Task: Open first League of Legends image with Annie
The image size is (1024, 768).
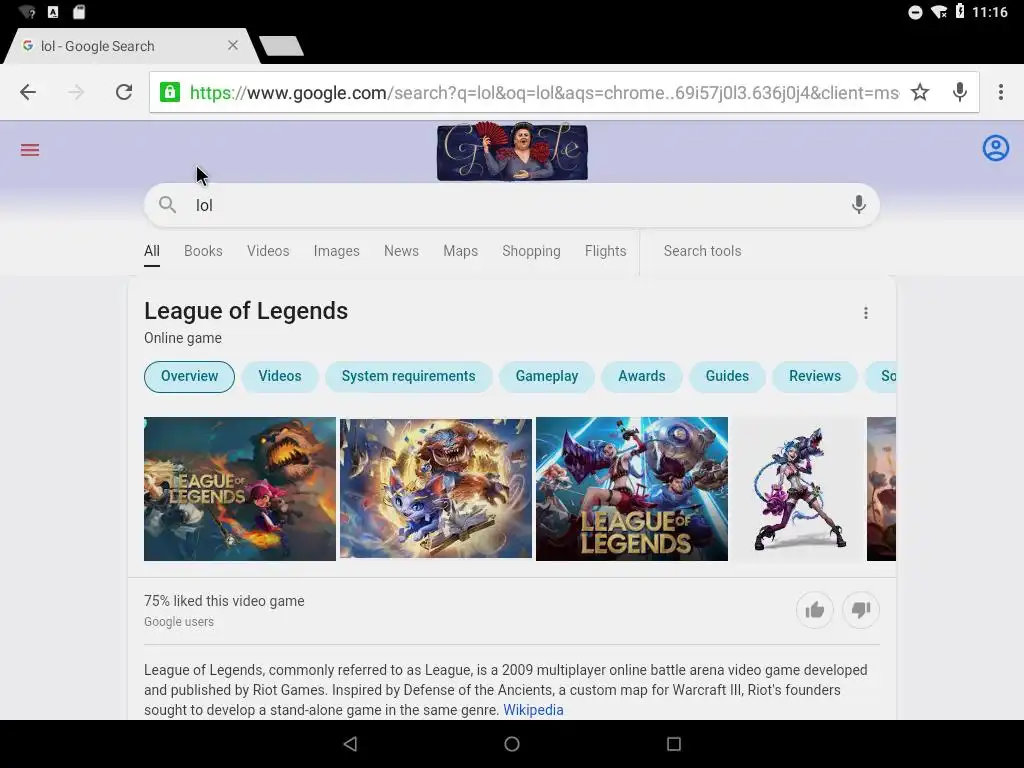Action: (240, 489)
